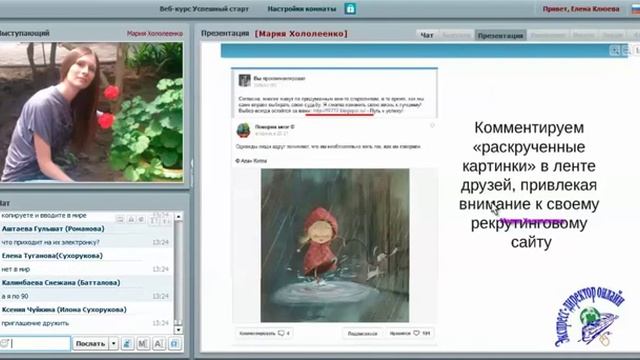
Task: Click the rain girl picture in the slide
Action: pyautogui.click(x=335, y=245)
